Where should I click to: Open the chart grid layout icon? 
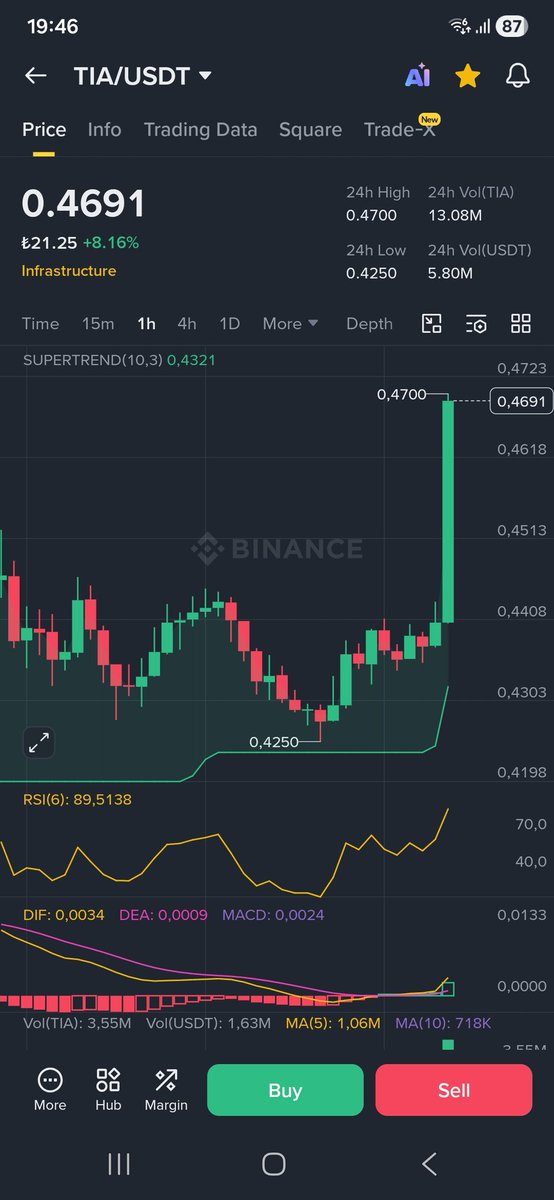coord(521,323)
